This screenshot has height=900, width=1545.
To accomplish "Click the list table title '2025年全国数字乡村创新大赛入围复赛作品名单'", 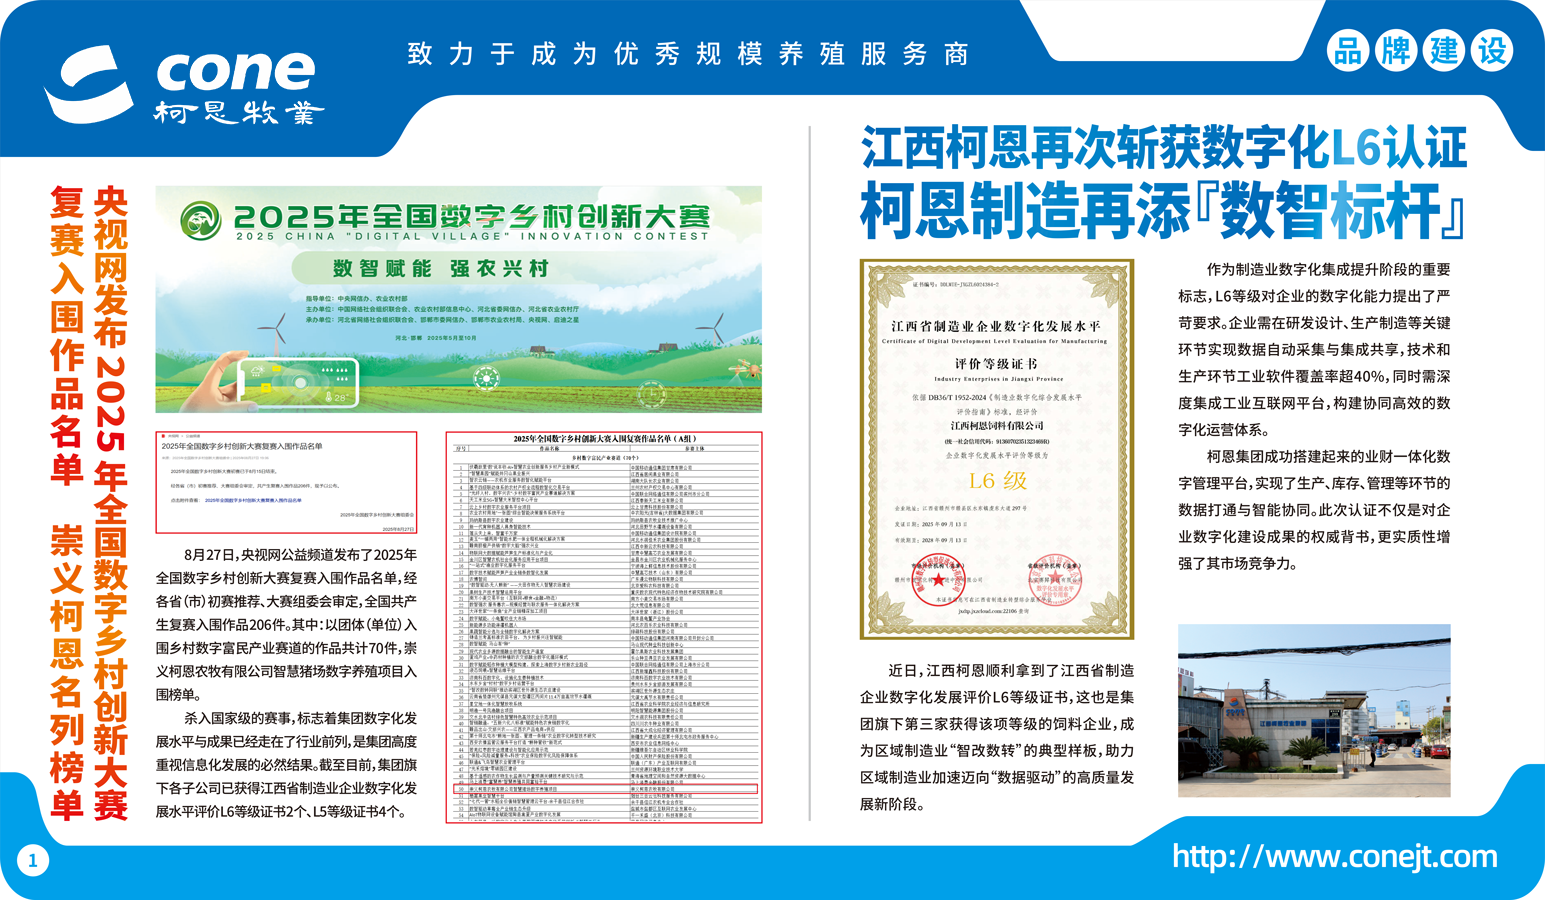I will pos(604,439).
